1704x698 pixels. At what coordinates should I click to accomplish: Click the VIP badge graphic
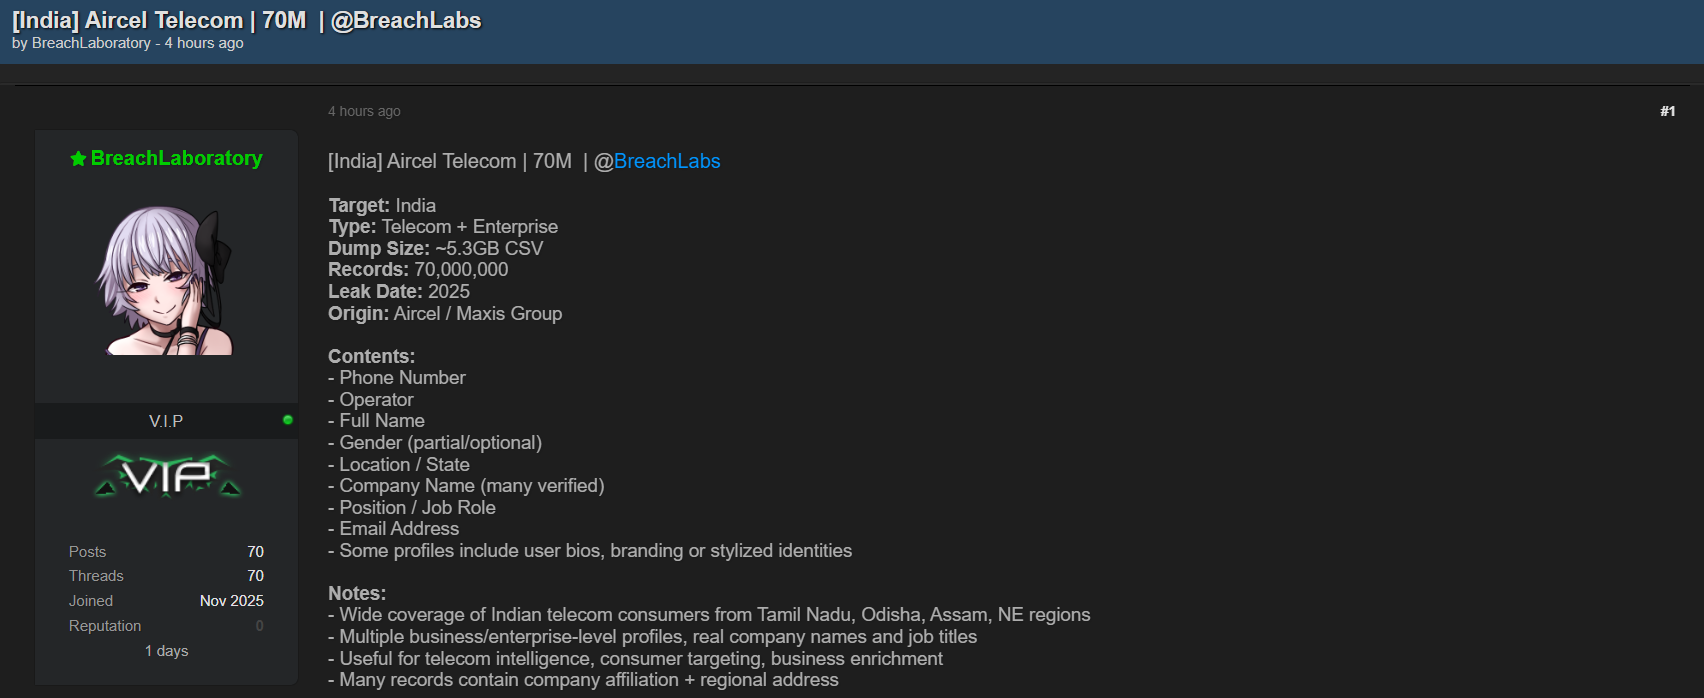pos(167,476)
